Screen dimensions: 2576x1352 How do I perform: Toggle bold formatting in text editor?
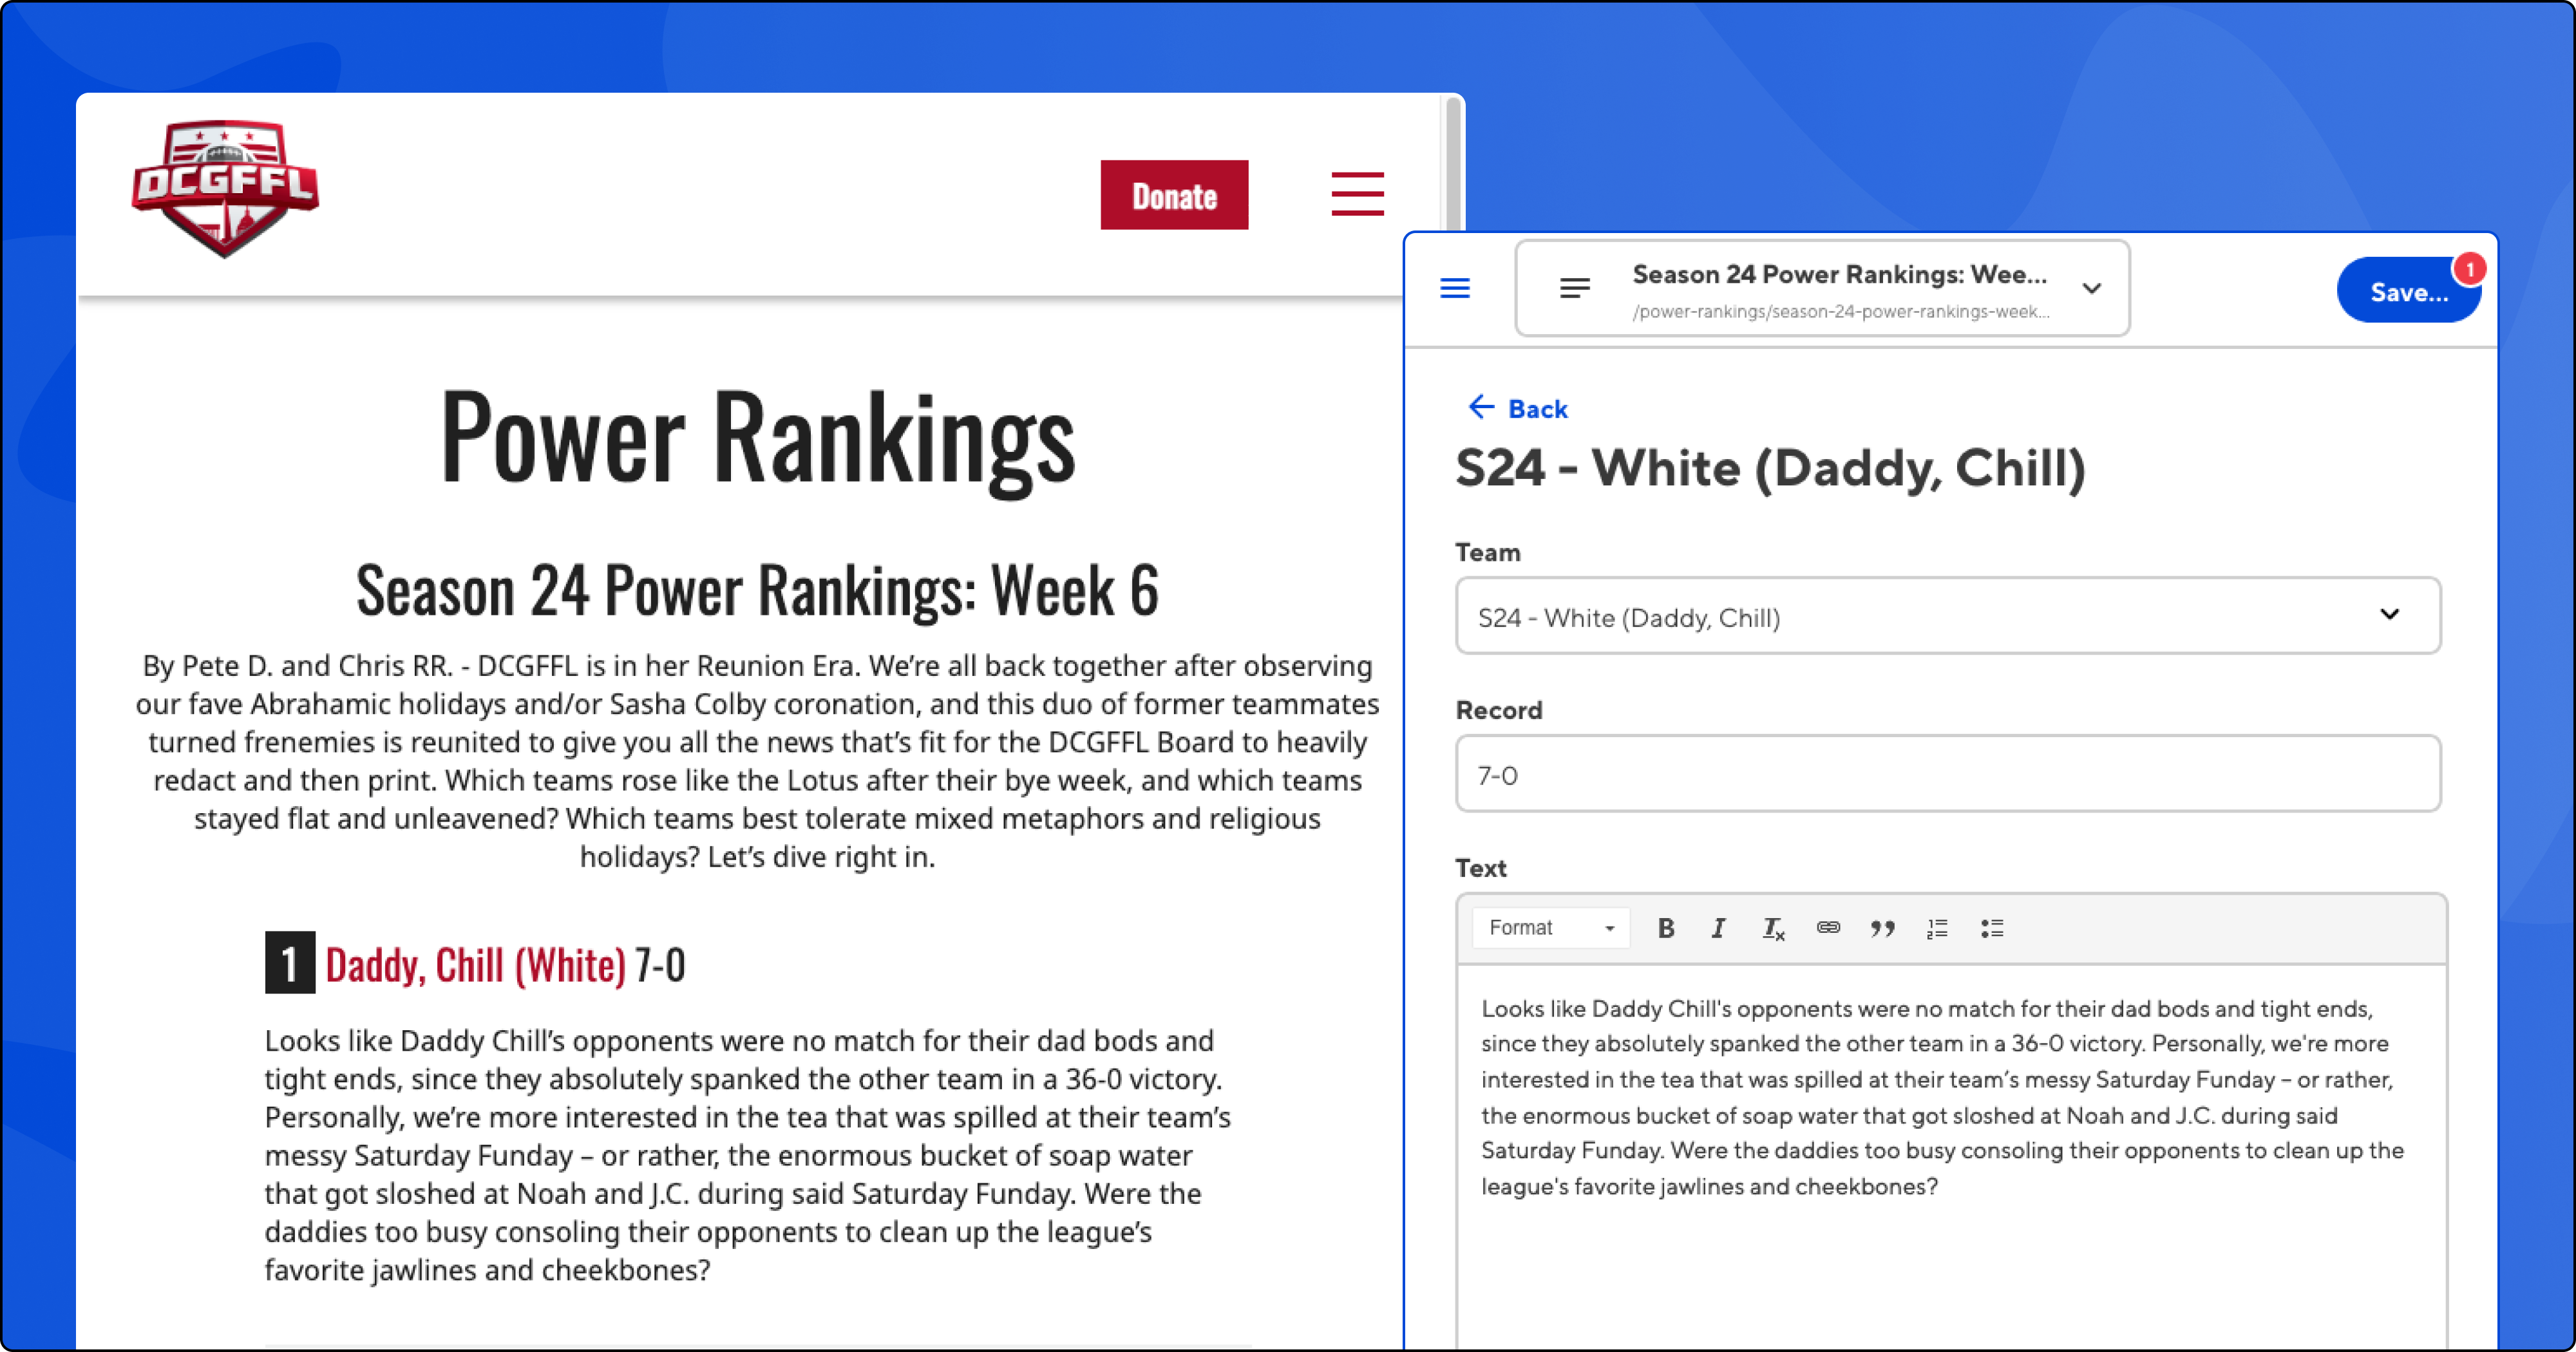tap(1665, 928)
